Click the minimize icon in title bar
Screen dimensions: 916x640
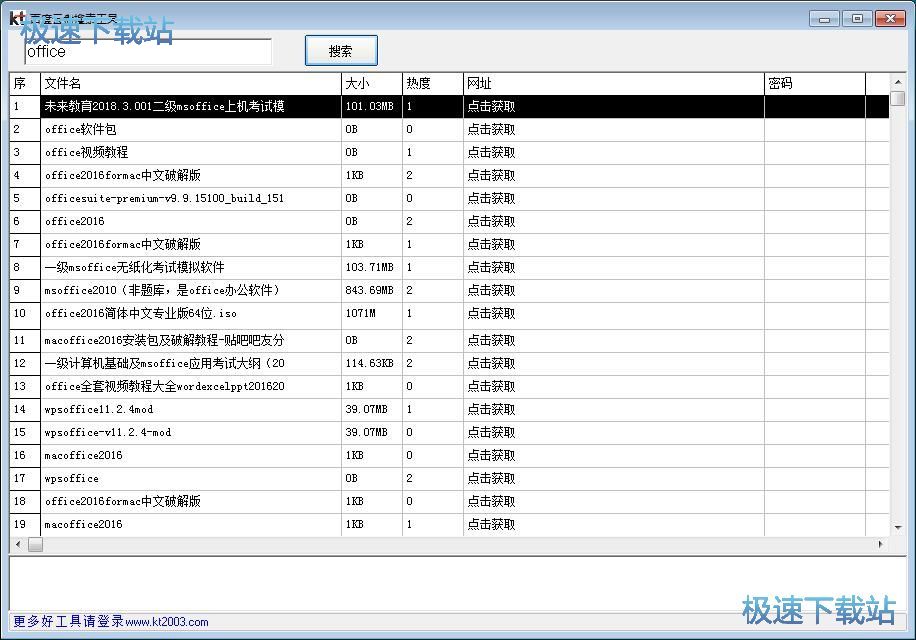822,18
